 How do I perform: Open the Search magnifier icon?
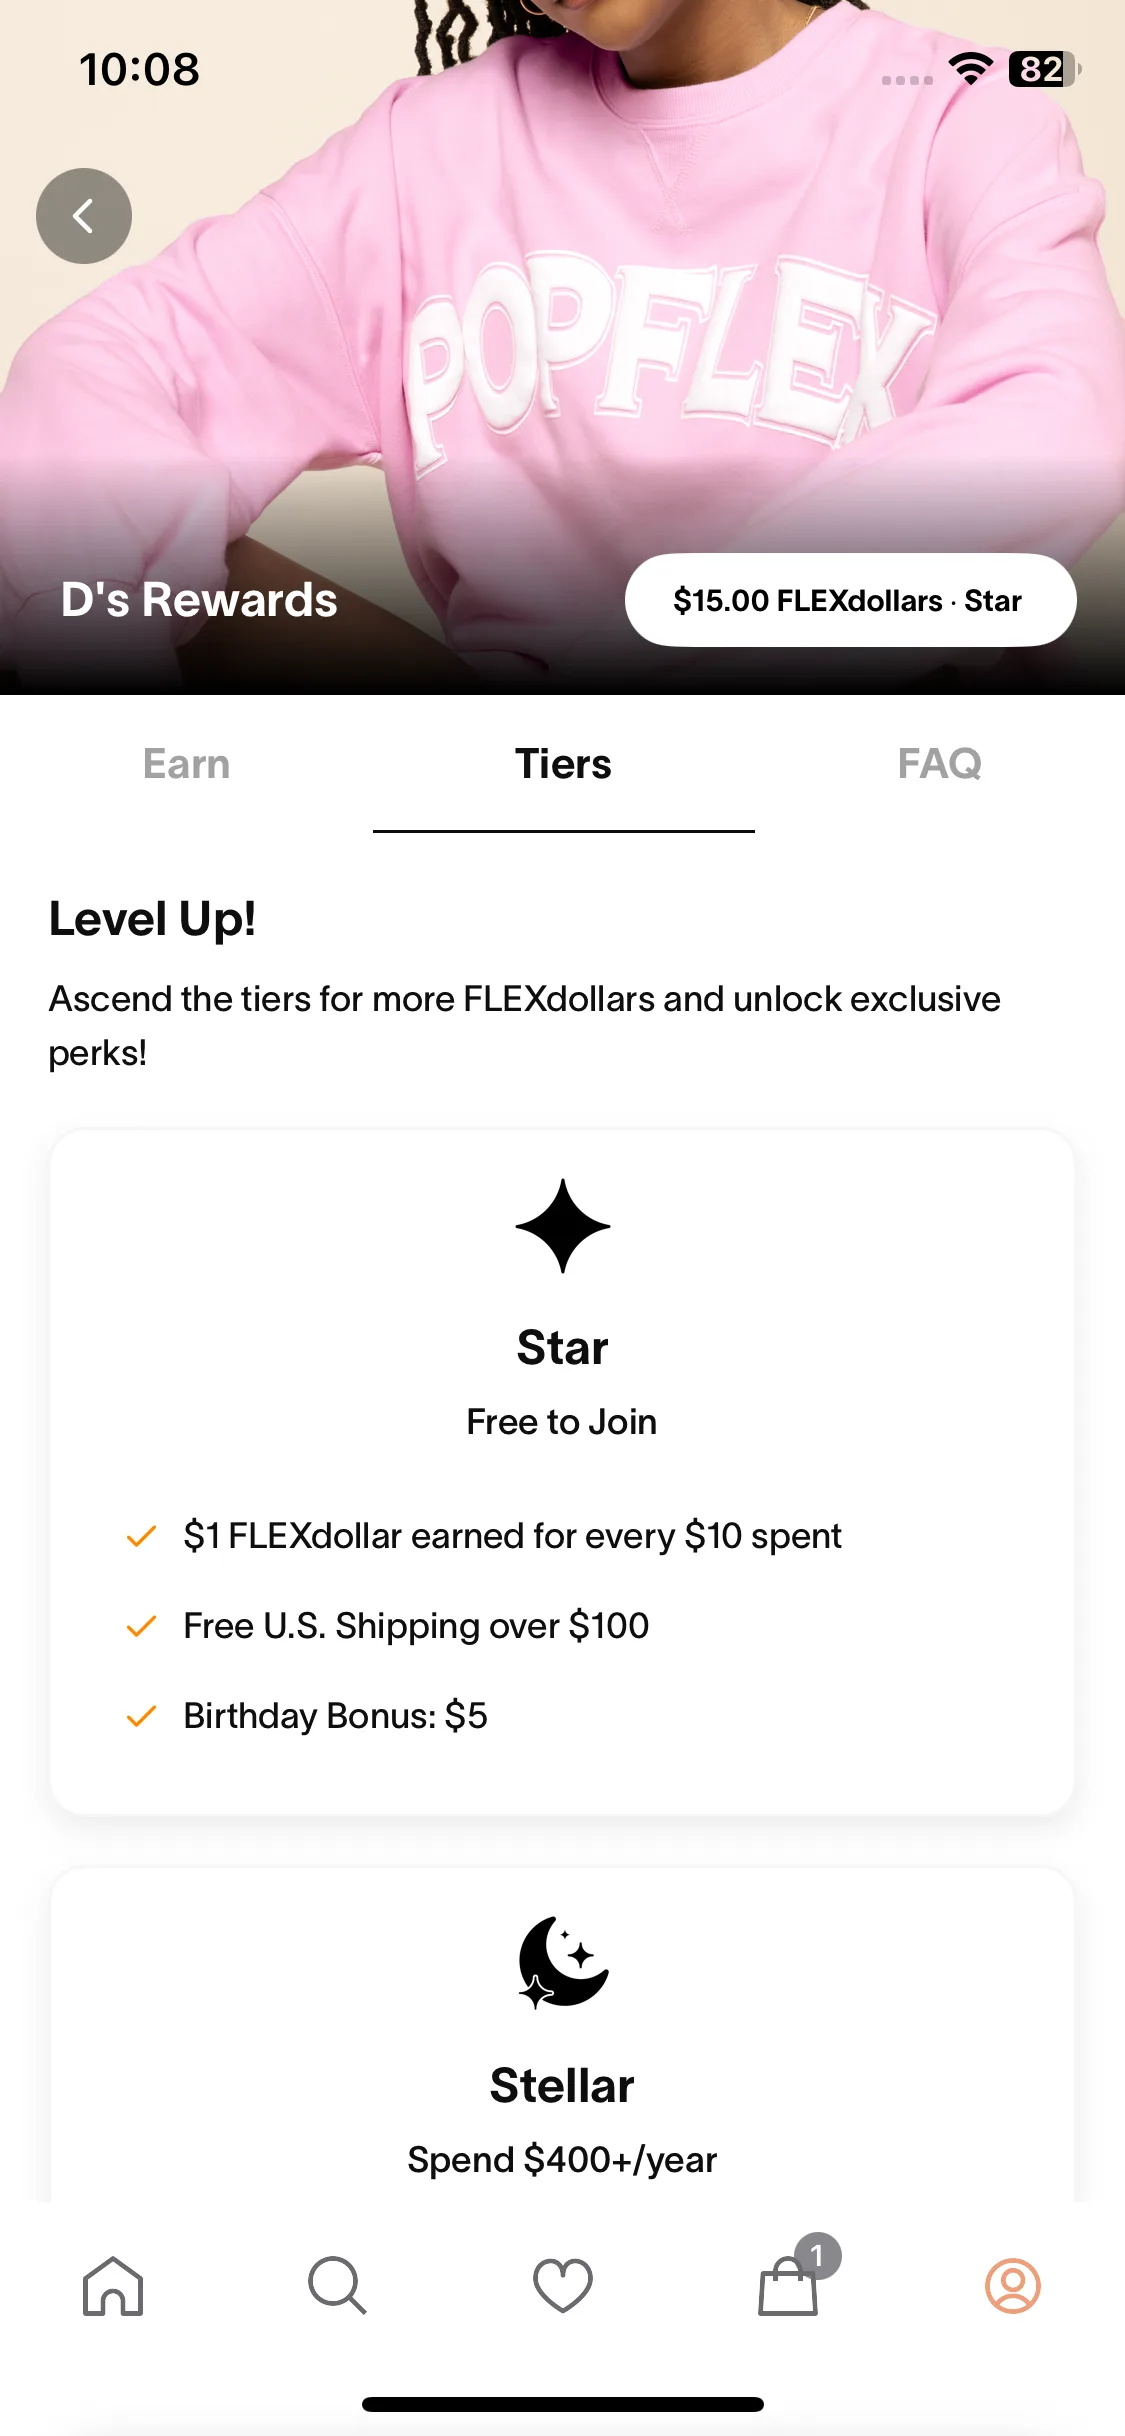coord(337,2286)
